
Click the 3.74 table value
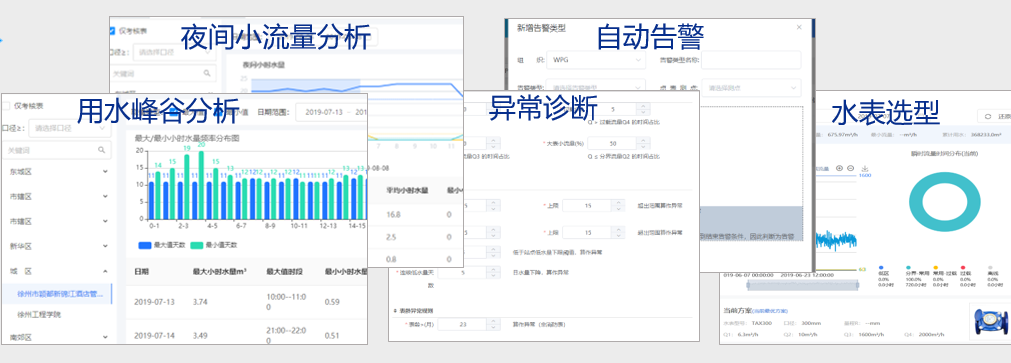click(200, 301)
